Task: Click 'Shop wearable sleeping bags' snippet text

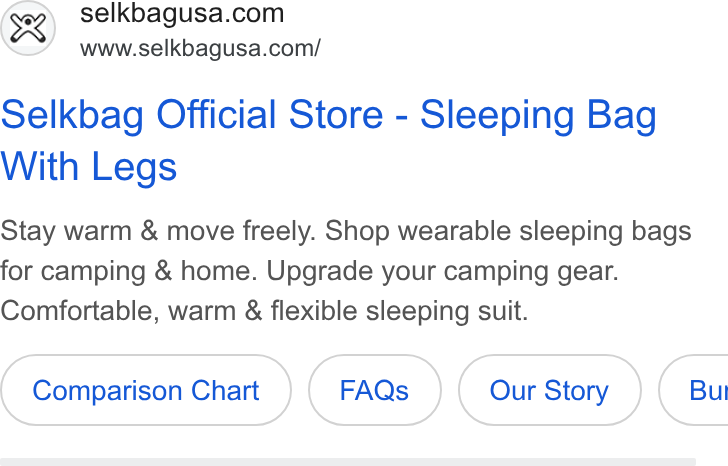Action: point(508,231)
